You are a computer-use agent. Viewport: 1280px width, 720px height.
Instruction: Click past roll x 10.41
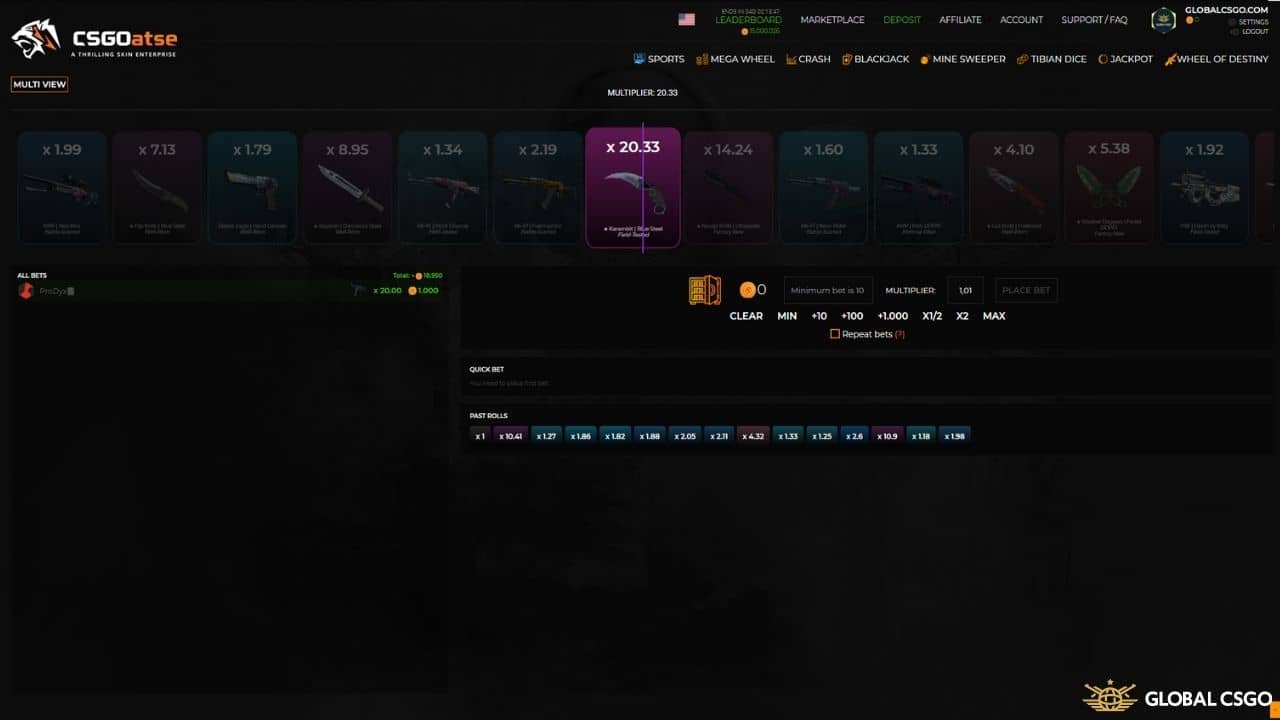click(x=511, y=436)
